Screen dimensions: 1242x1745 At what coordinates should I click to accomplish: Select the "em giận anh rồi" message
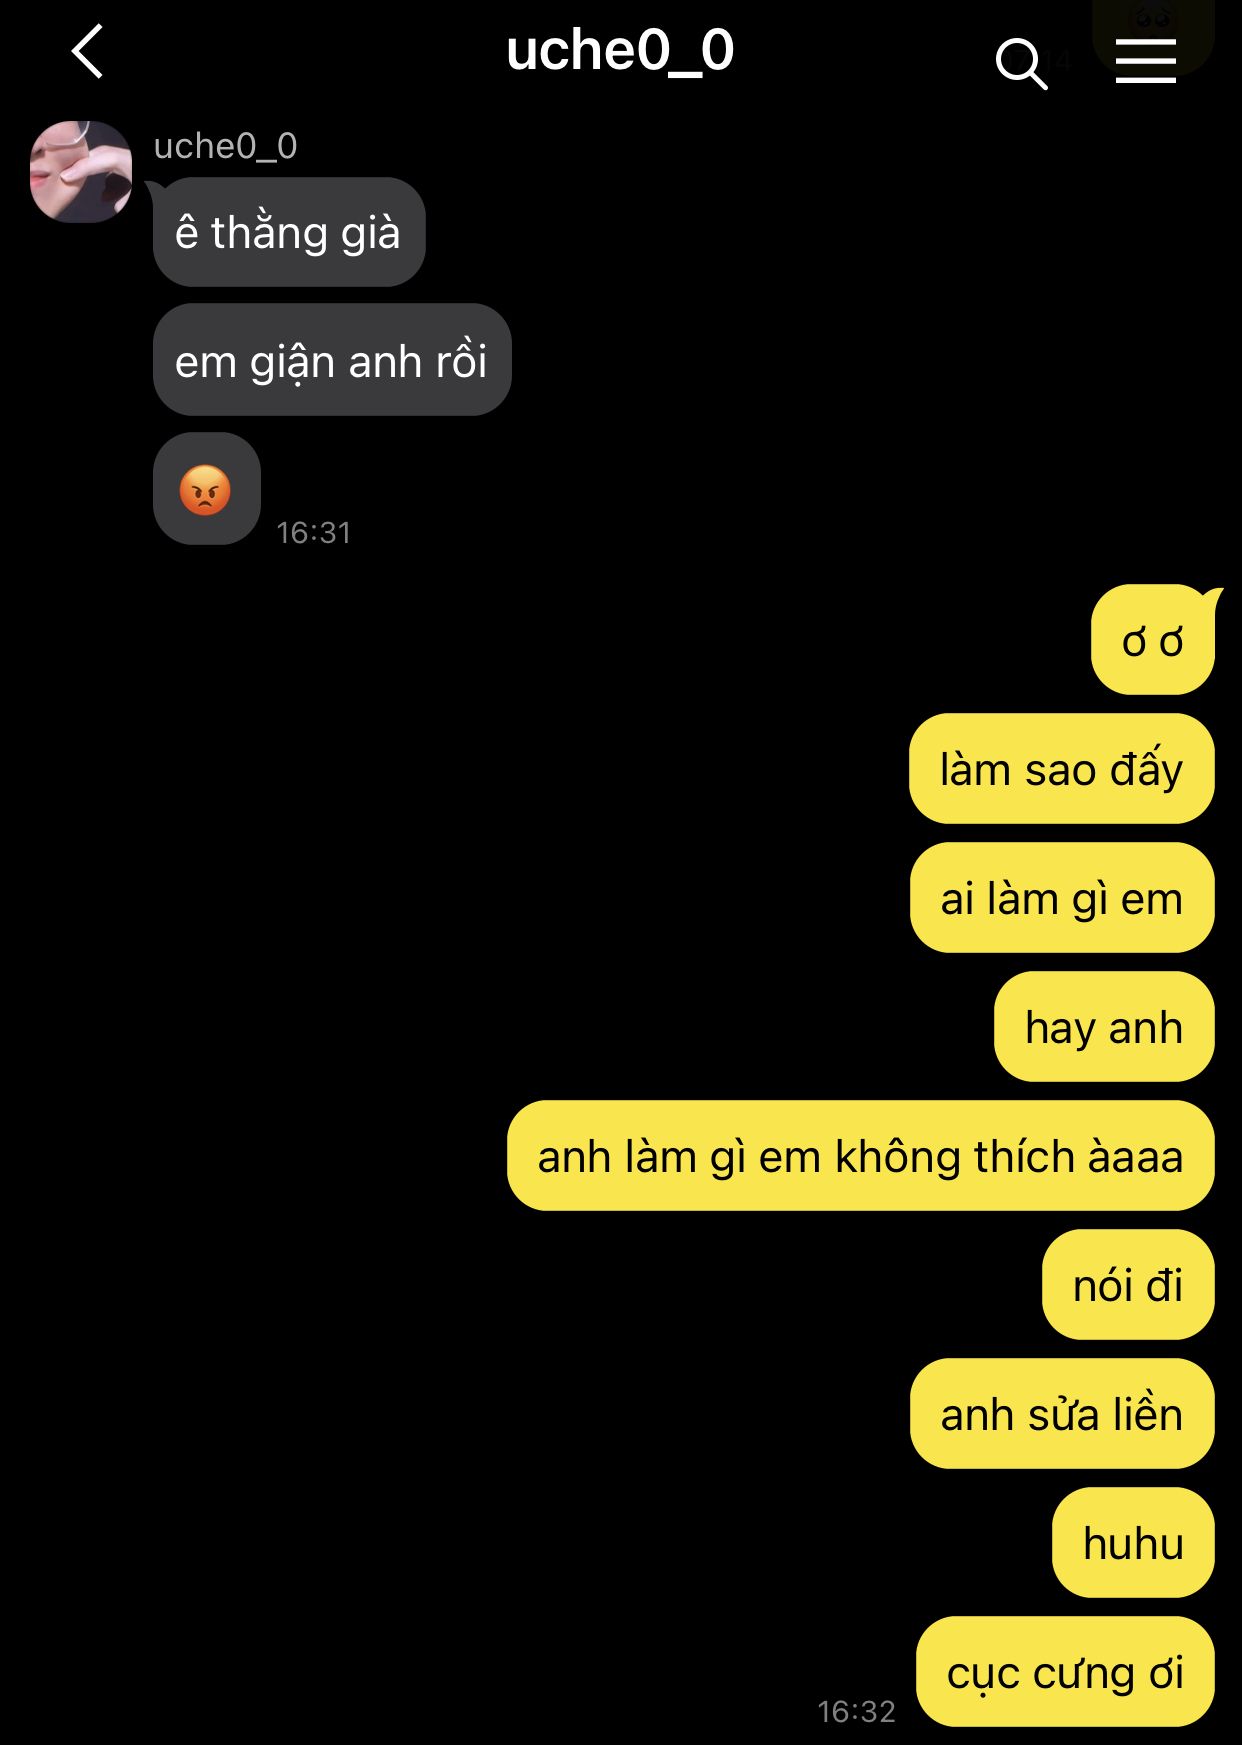[332, 360]
